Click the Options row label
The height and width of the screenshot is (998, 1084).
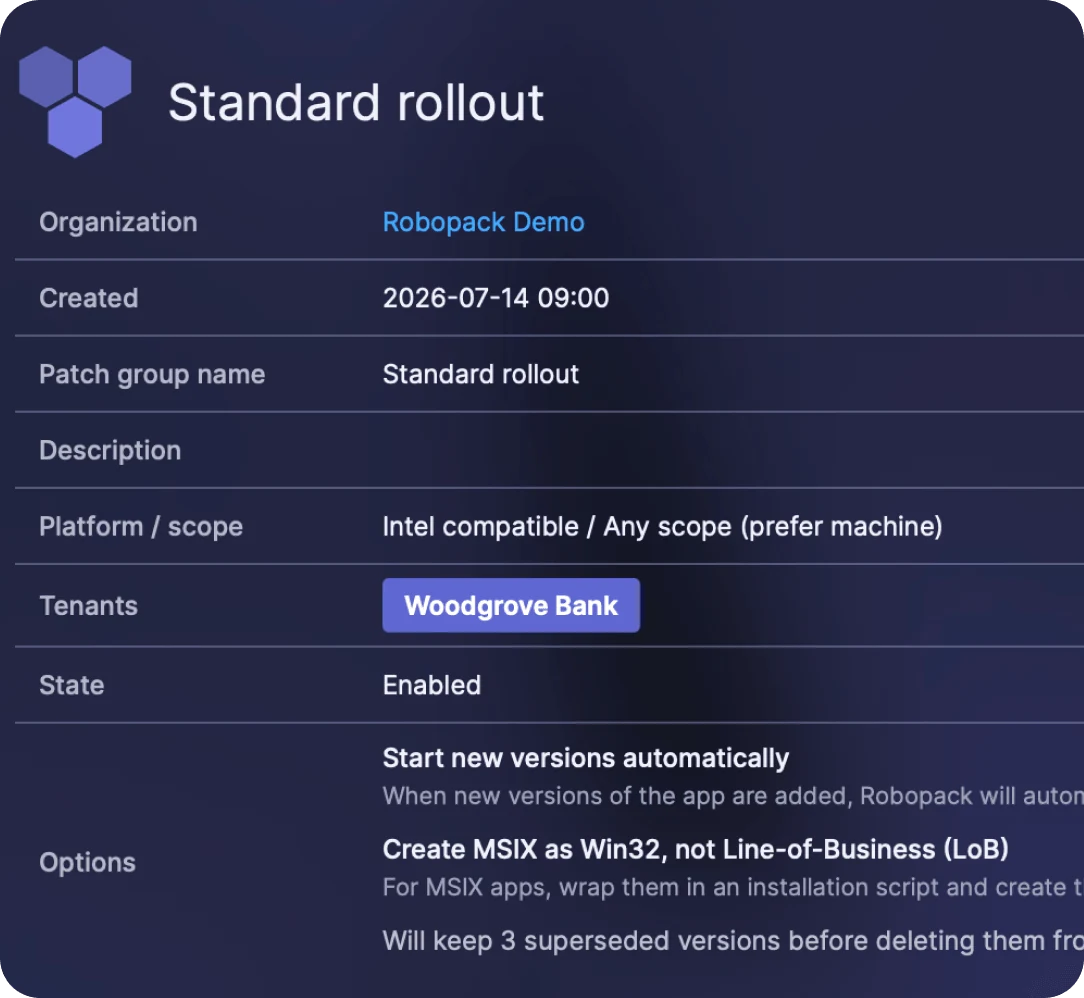click(x=87, y=863)
